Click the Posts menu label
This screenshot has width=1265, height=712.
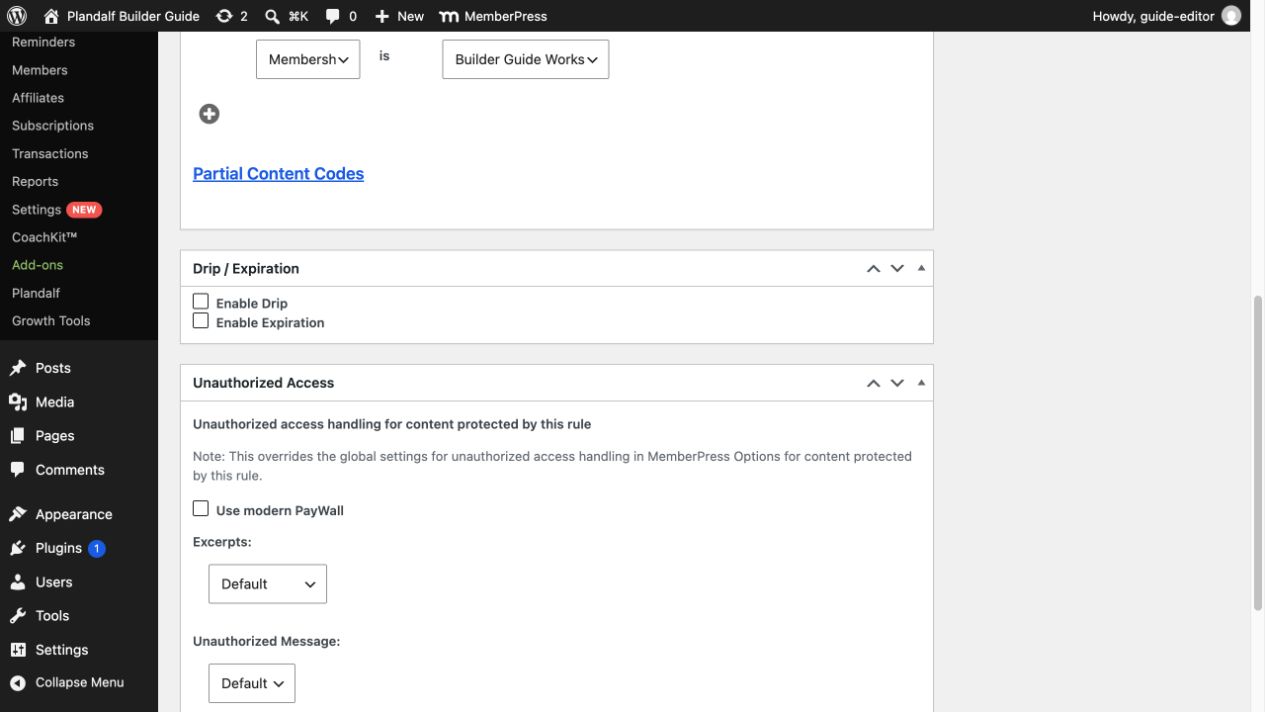tap(53, 368)
